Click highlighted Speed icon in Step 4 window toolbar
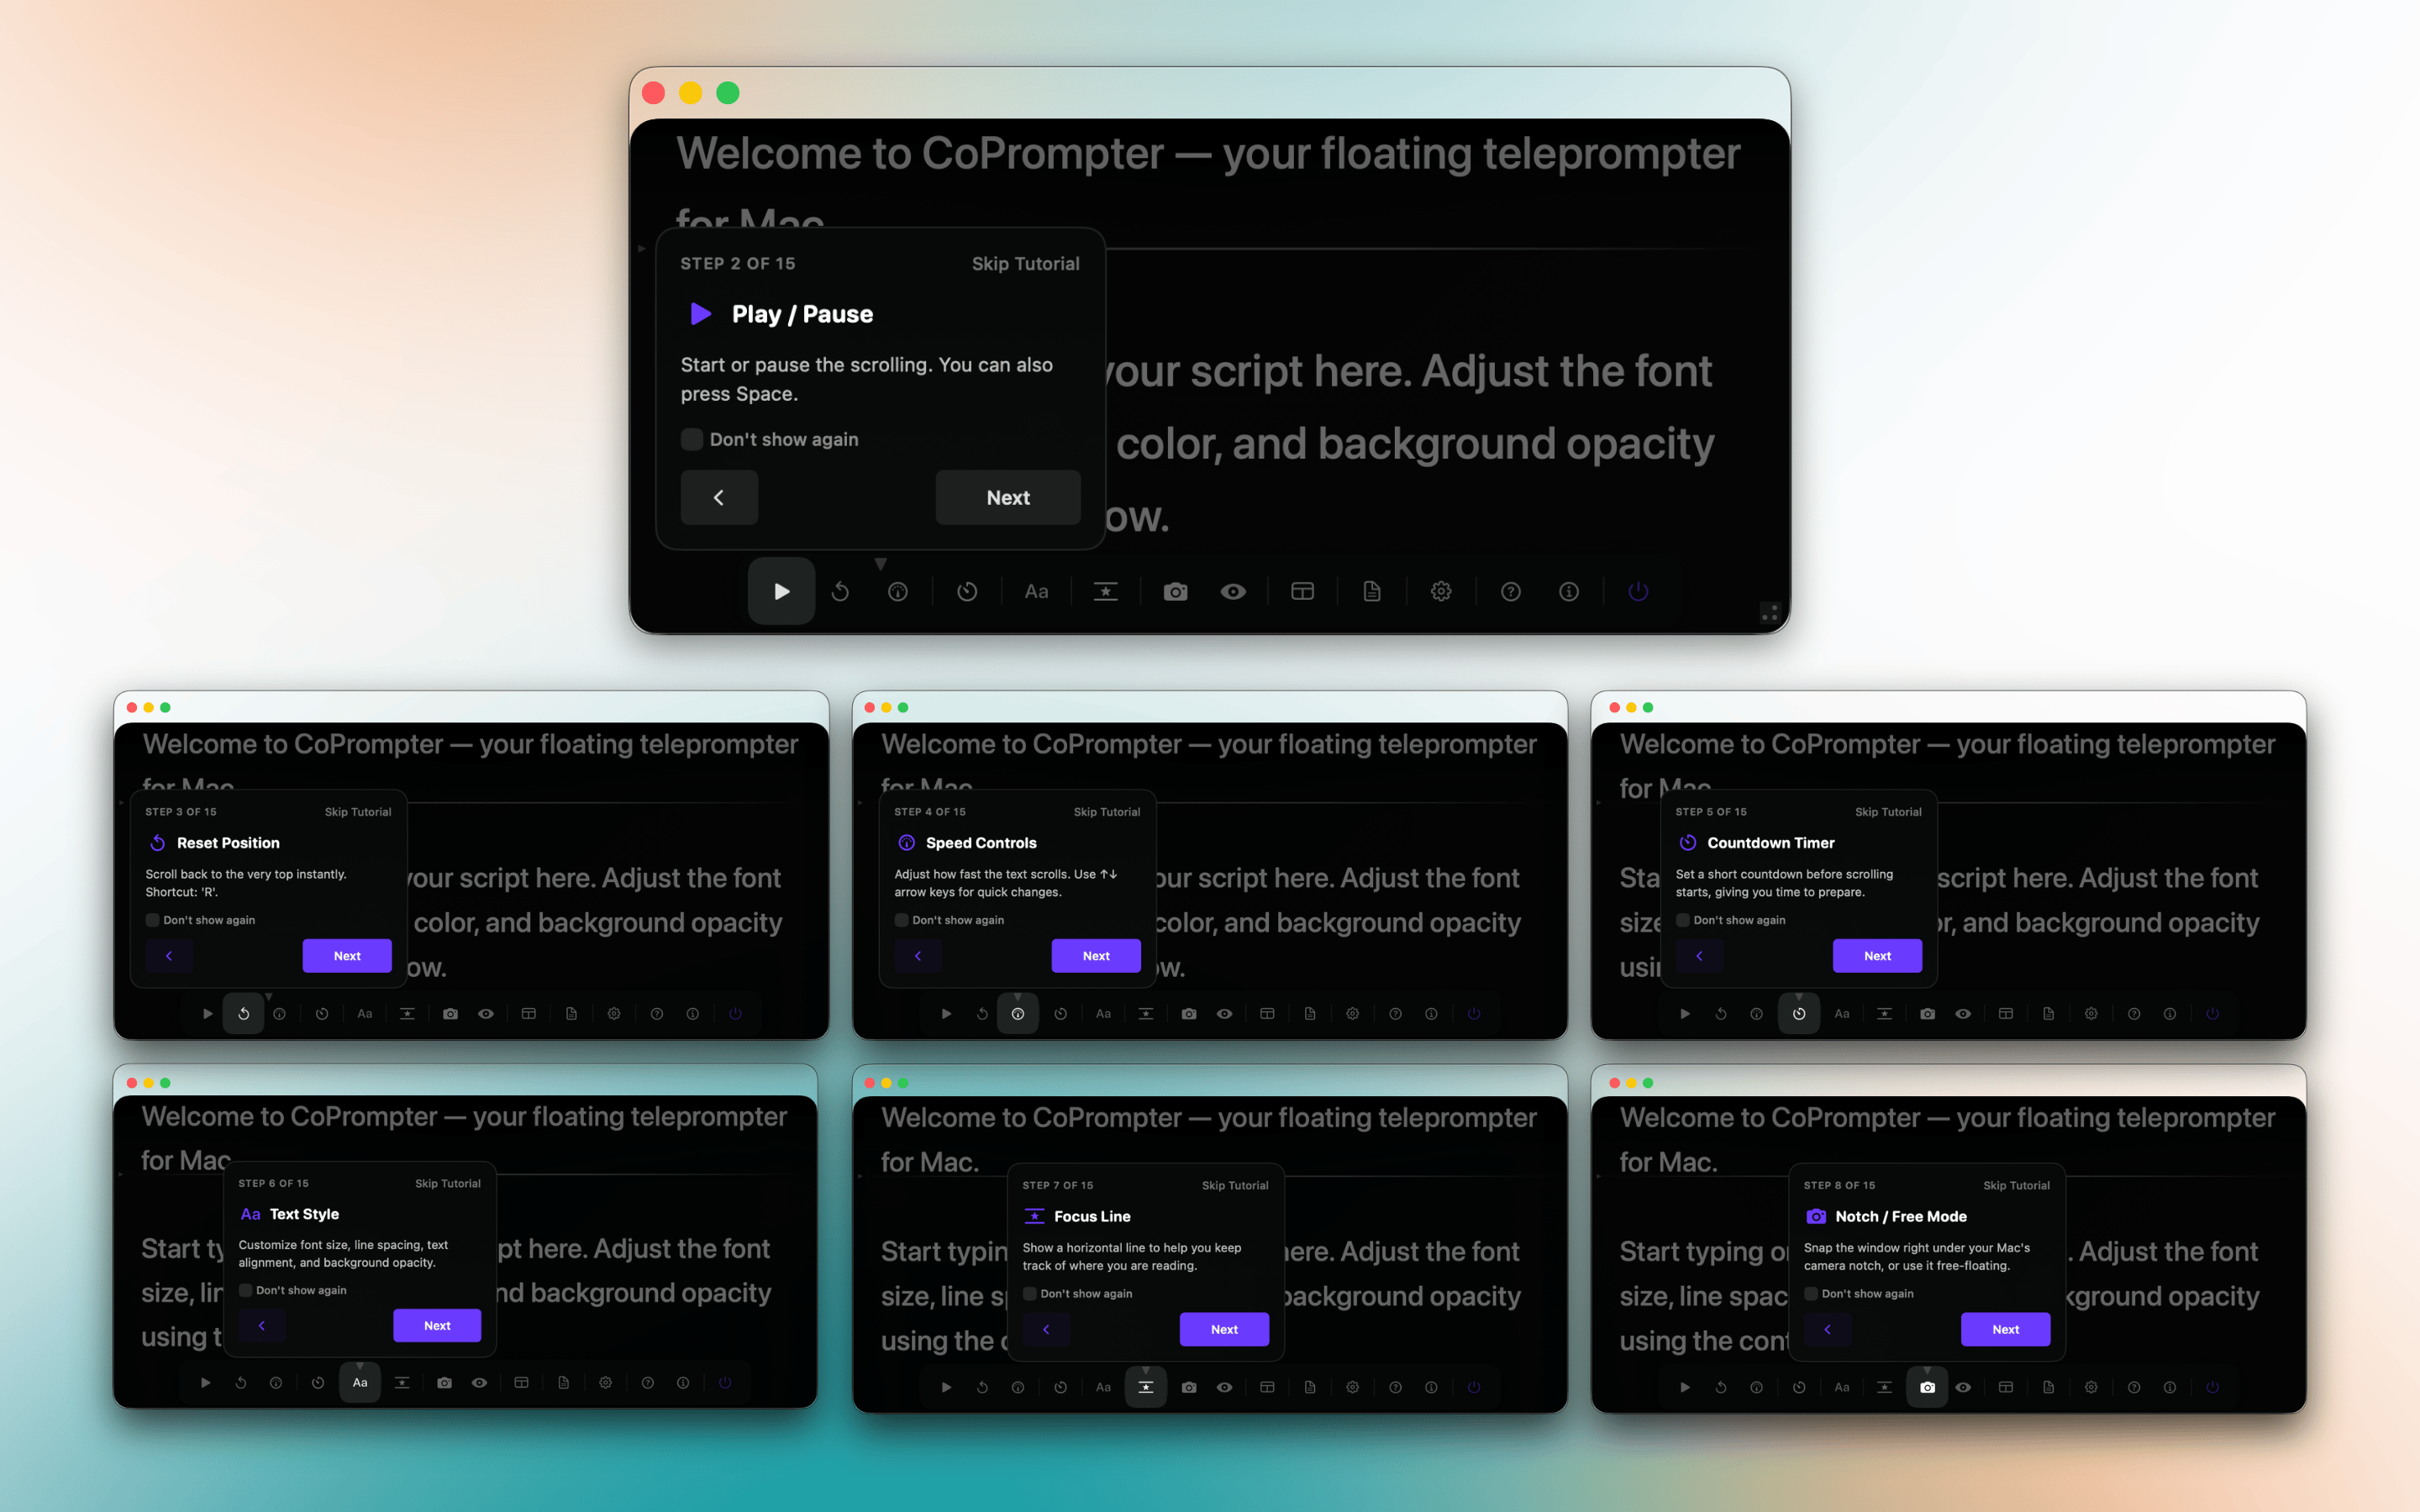2420x1512 pixels. (1018, 1014)
